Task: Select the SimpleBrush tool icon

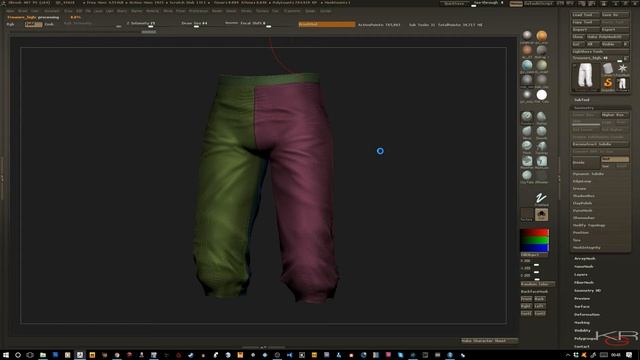Action: [x=608, y=83]
